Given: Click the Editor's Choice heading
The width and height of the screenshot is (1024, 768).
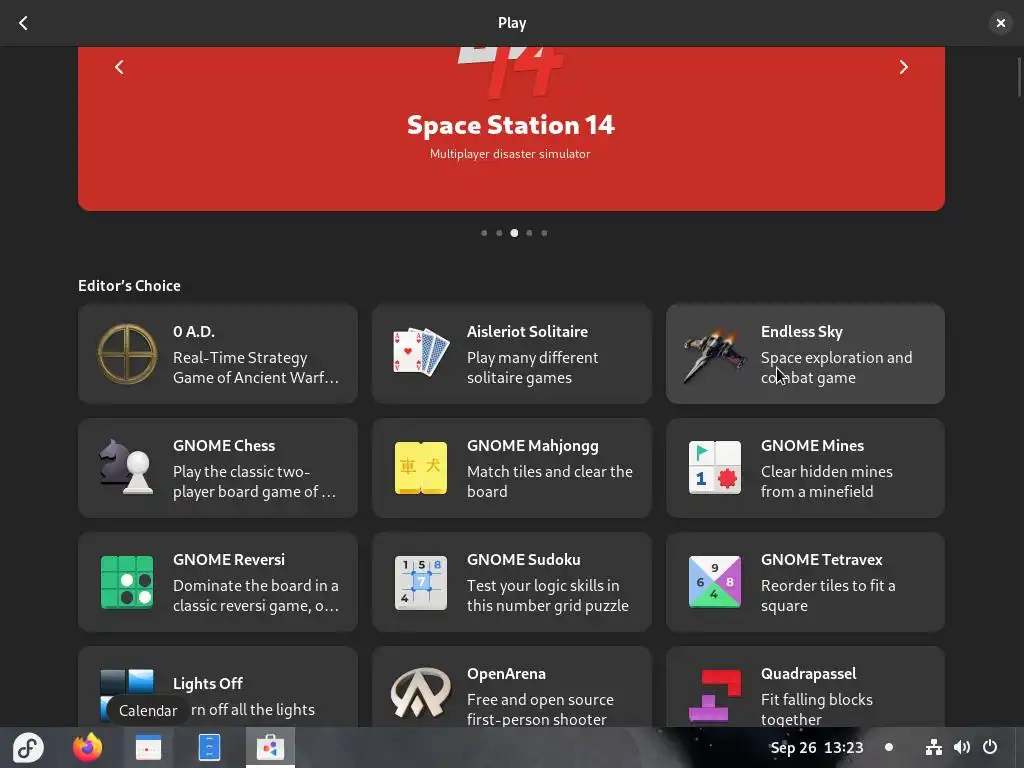Looking at the screenshot, I should pyautogui.click(x=129, y=286).
